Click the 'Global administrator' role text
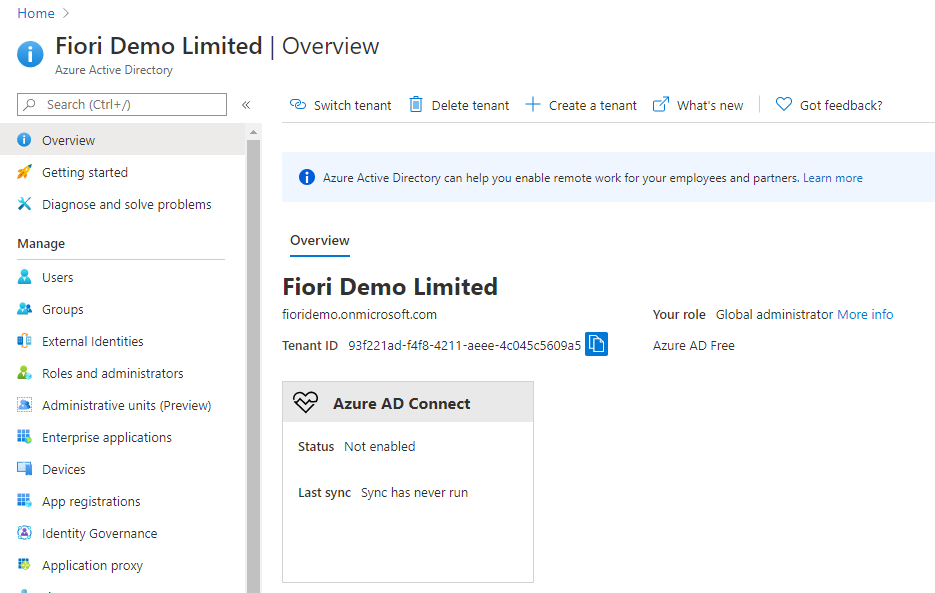Screen dimensions: 935x593 coord(774,314)
